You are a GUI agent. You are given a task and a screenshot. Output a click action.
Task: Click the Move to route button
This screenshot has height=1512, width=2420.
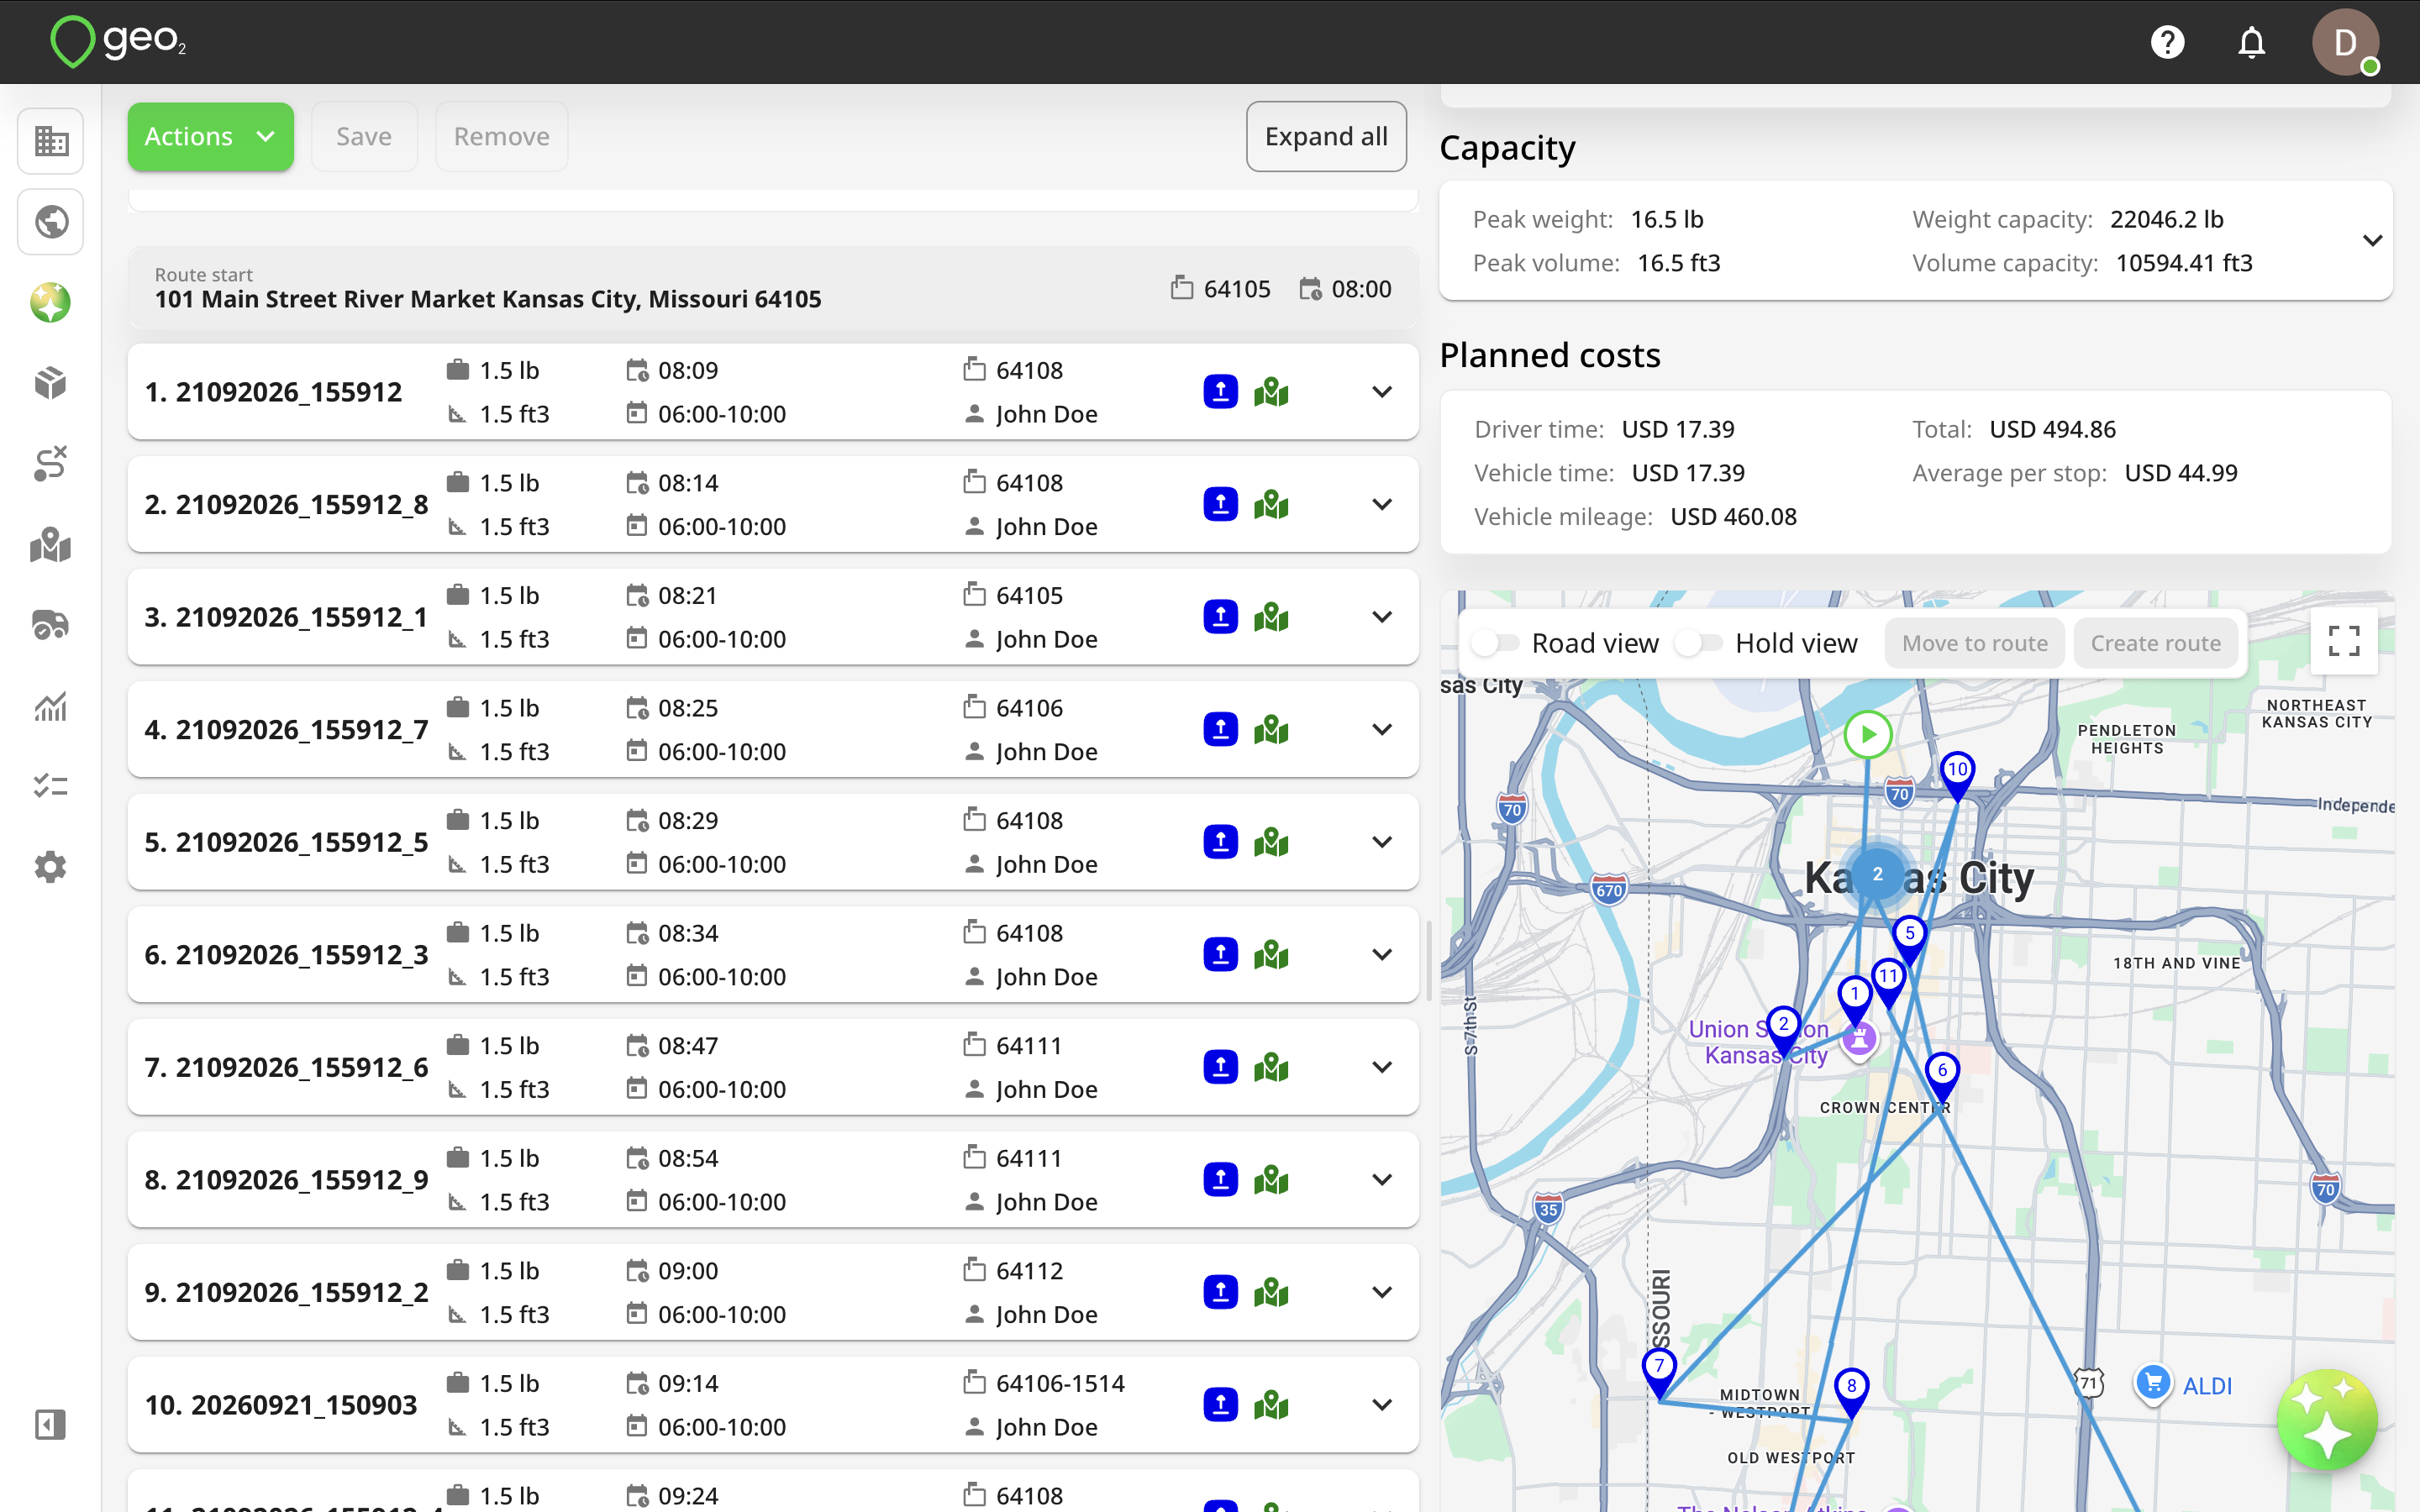click(1975, 643)
